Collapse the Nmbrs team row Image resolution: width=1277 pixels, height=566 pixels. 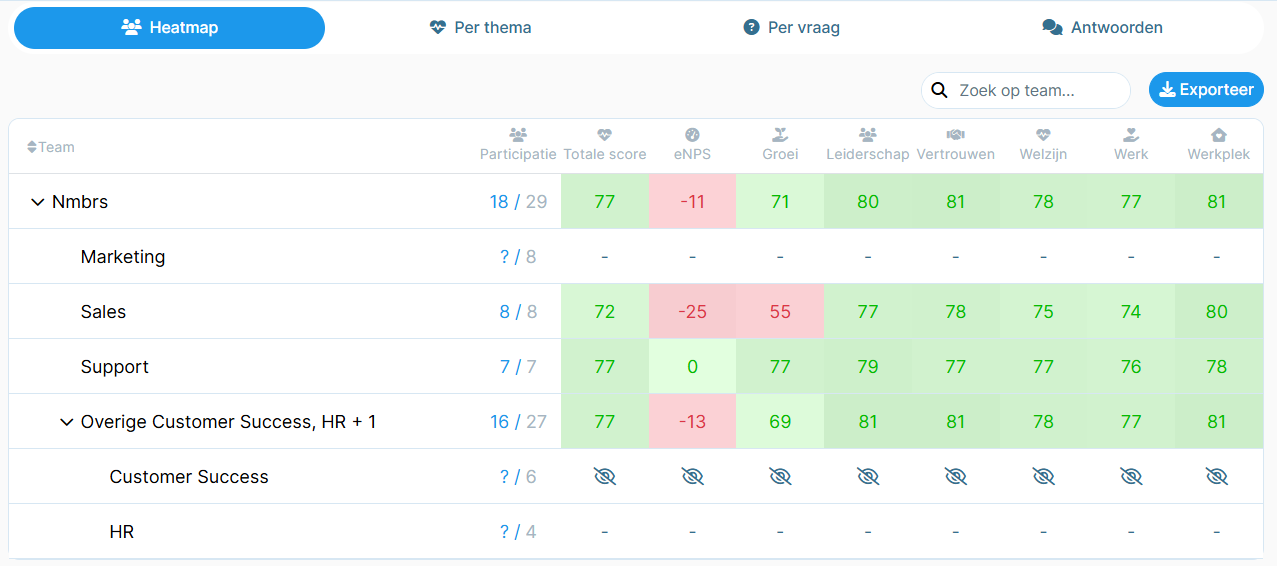[x=38, y=202]
